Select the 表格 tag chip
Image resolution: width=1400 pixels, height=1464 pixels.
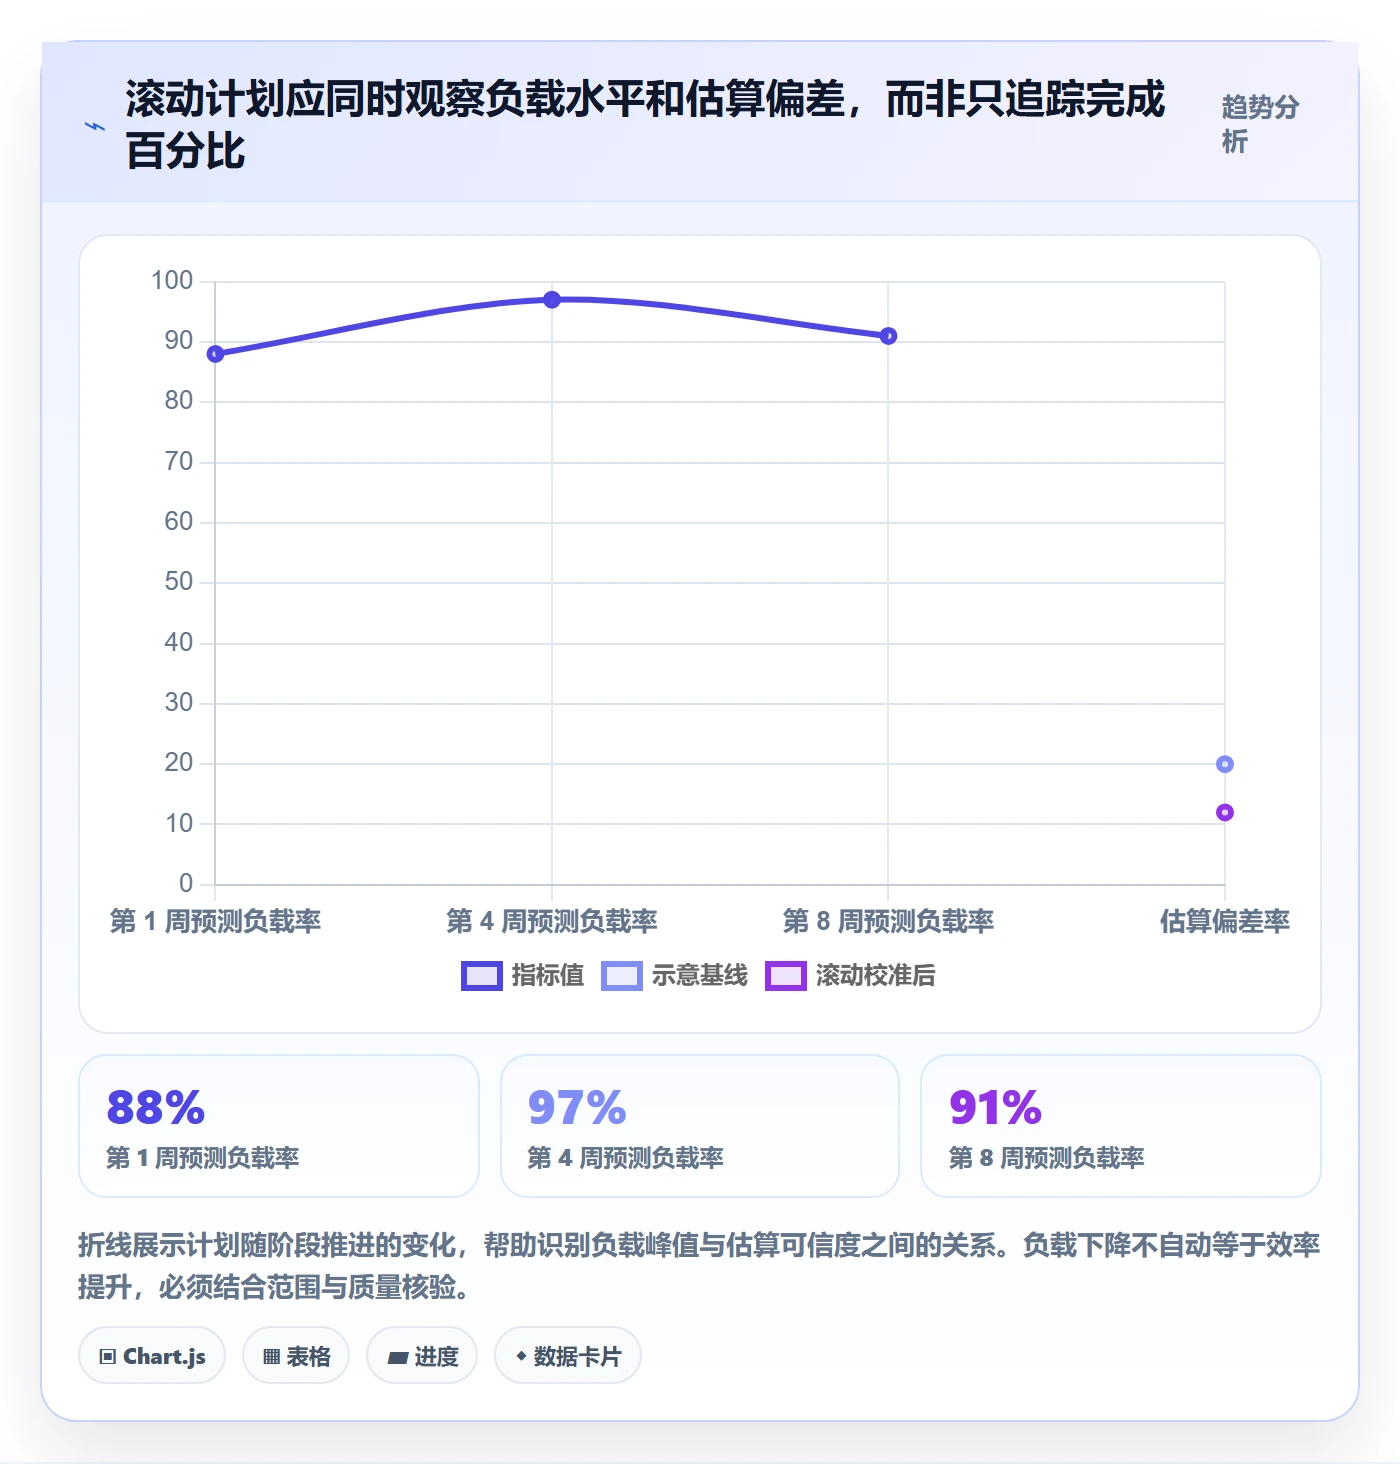(x=296, y=1356)
